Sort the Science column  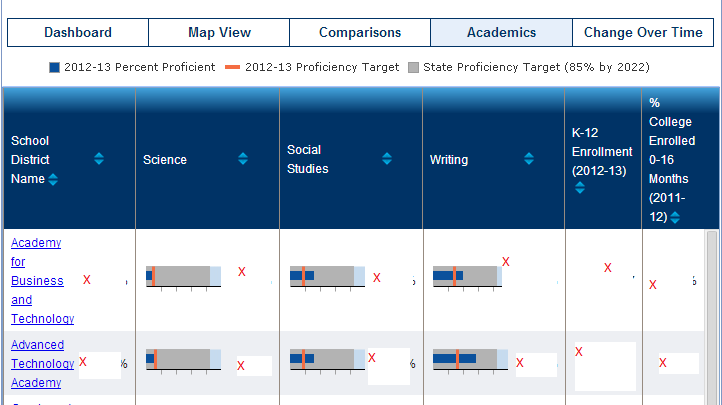[x=243, y=159]
